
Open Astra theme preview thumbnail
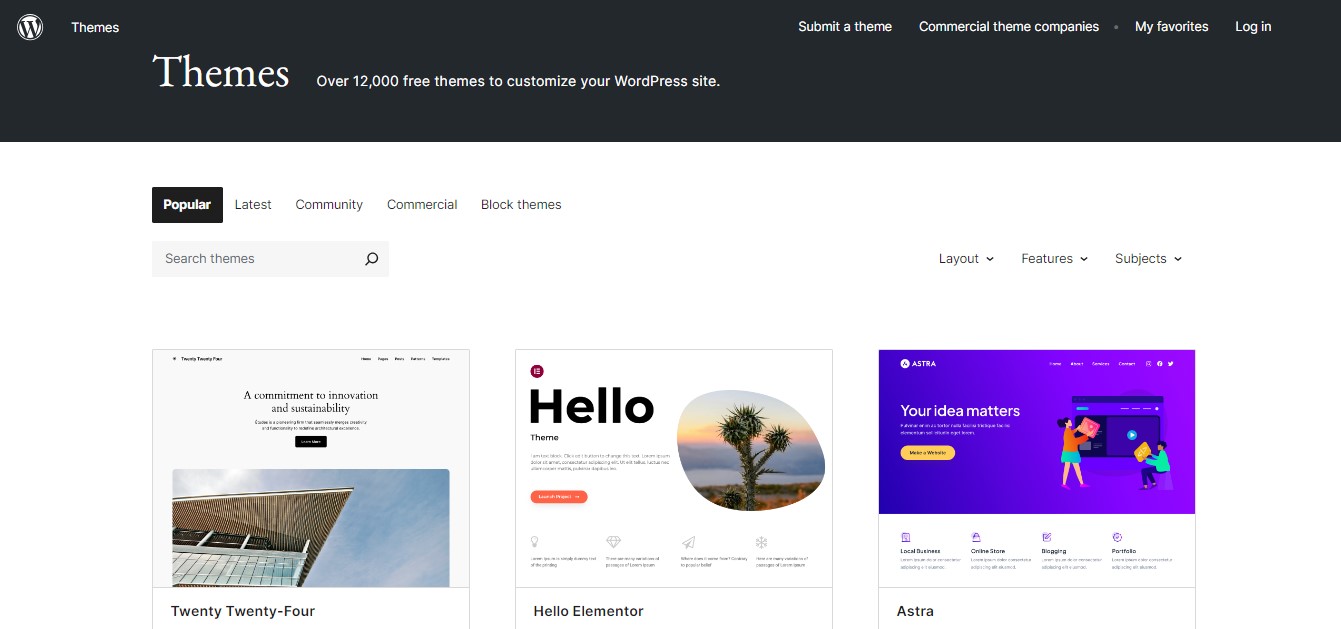[1037, 468]
